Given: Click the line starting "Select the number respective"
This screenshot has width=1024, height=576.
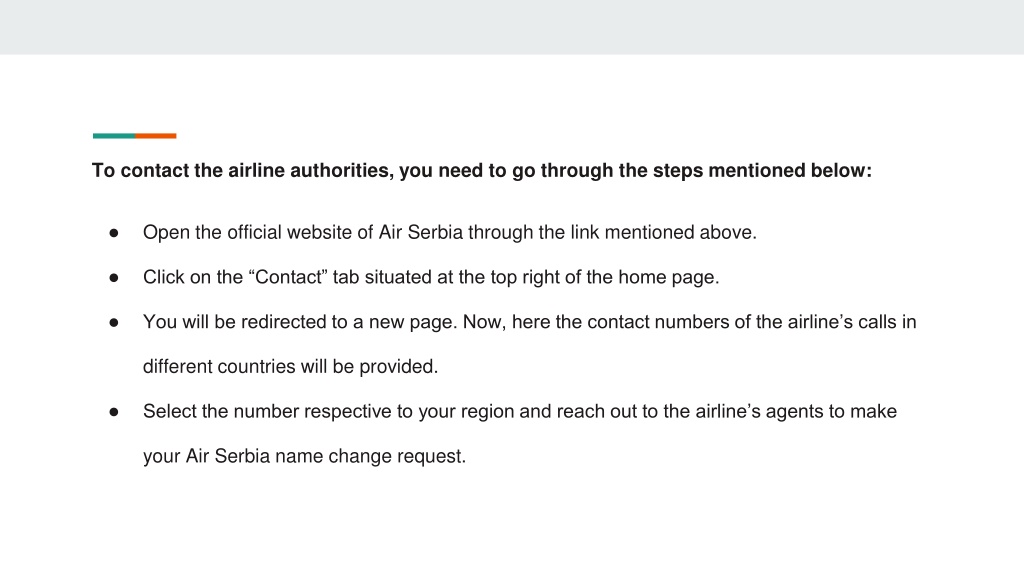Looking at the screenshot, I should [520, 411].
